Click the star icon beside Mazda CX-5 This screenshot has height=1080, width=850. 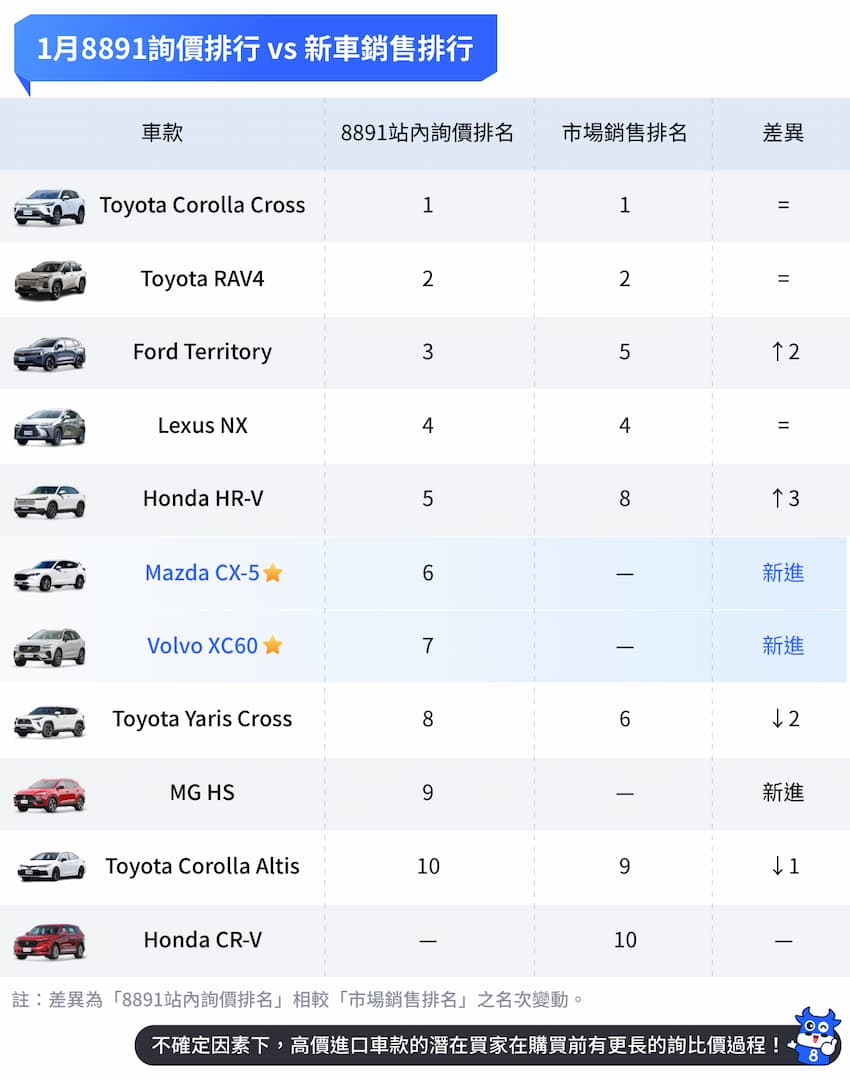[273, 573]
